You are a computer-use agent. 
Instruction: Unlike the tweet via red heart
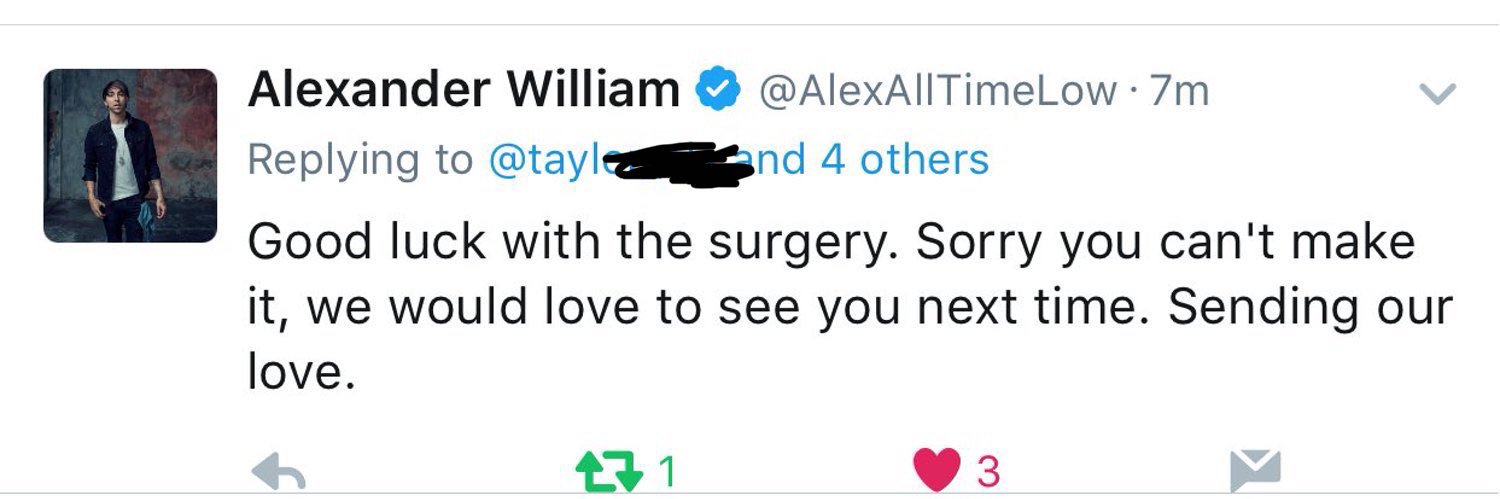click(x=935, y=471)
